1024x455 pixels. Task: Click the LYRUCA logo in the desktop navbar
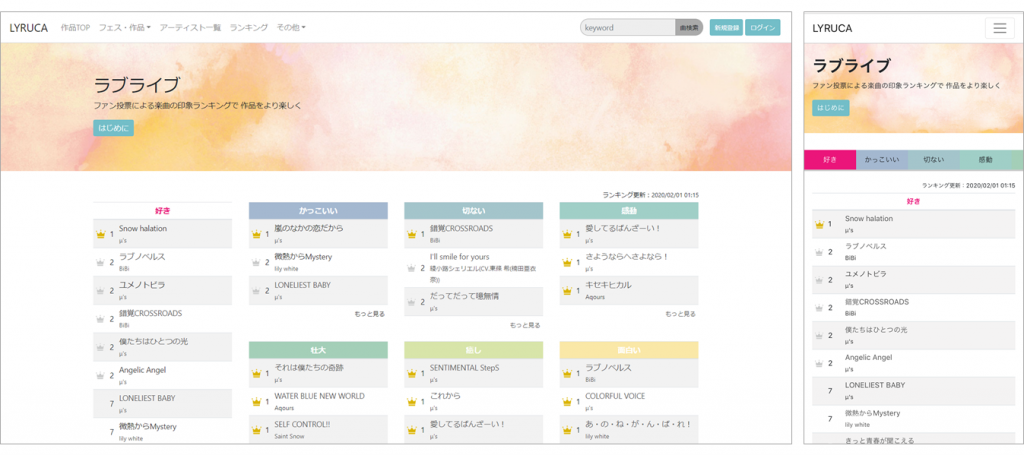click(x=29, y=27)
